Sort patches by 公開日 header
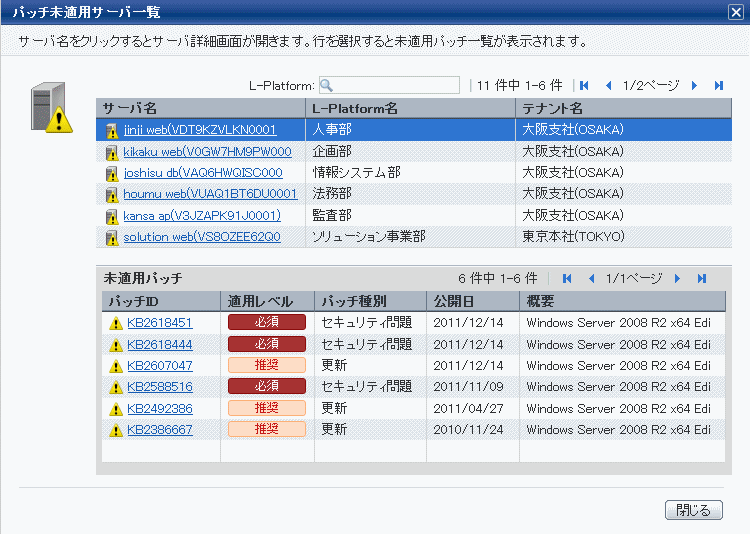The image size is (750, 534). point(473,301)
